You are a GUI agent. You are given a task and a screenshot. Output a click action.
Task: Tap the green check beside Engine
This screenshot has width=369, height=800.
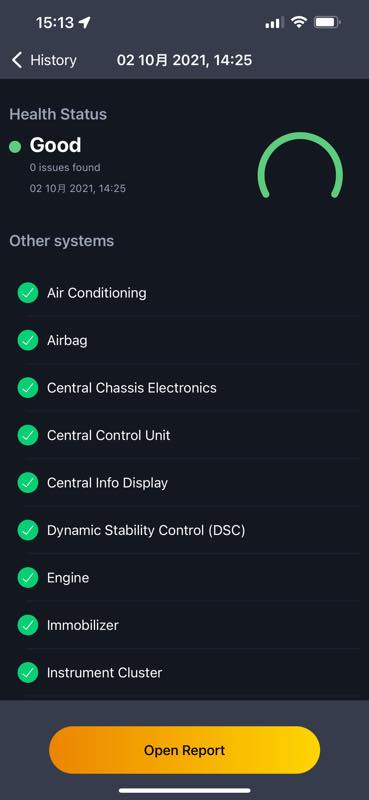(28, 578)
